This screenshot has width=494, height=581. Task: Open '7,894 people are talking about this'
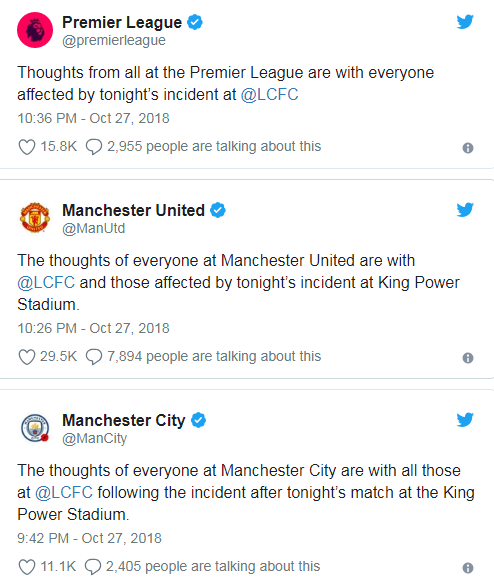click(x=214, y=356)
